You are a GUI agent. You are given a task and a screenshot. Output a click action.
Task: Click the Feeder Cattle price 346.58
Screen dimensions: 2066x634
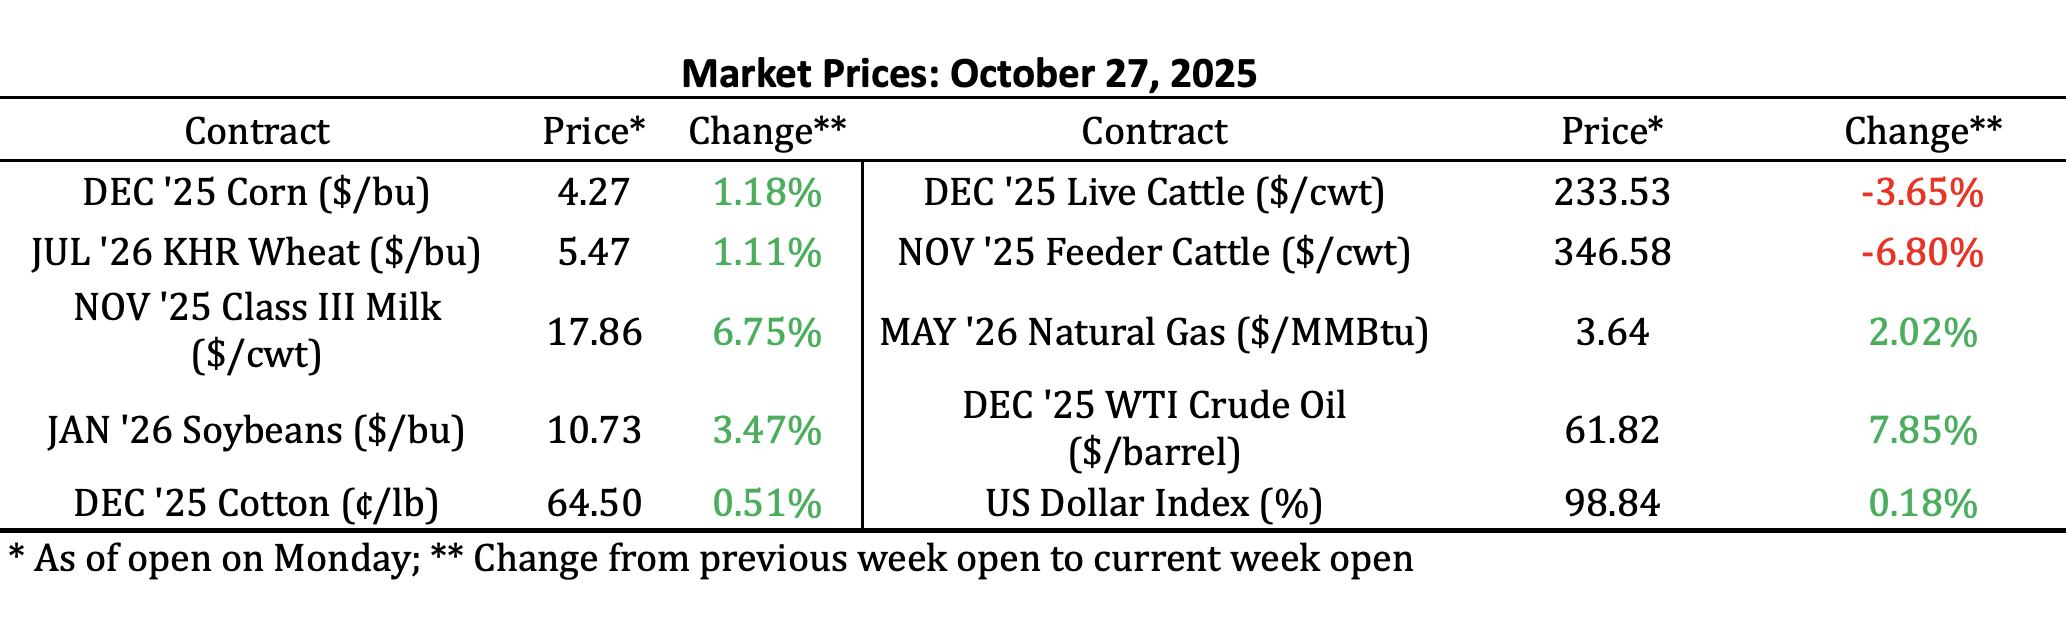pyautogui.click(x=1612, y=252)
